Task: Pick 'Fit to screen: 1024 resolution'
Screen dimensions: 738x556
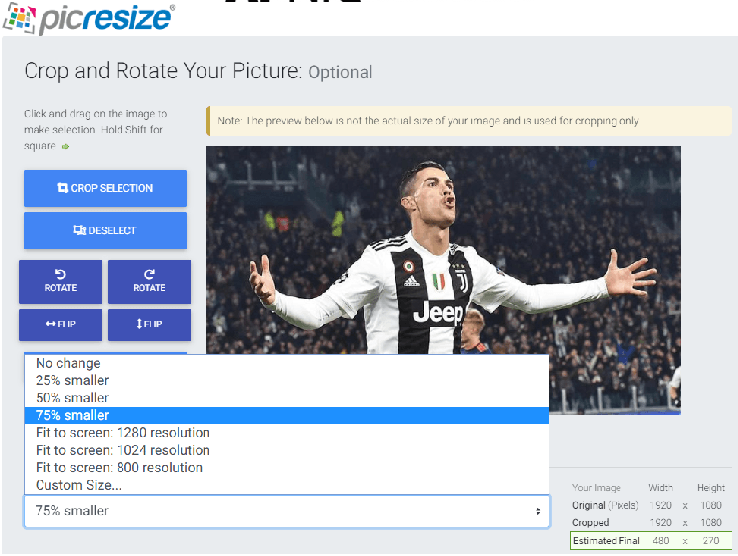Action: [287, 450]
